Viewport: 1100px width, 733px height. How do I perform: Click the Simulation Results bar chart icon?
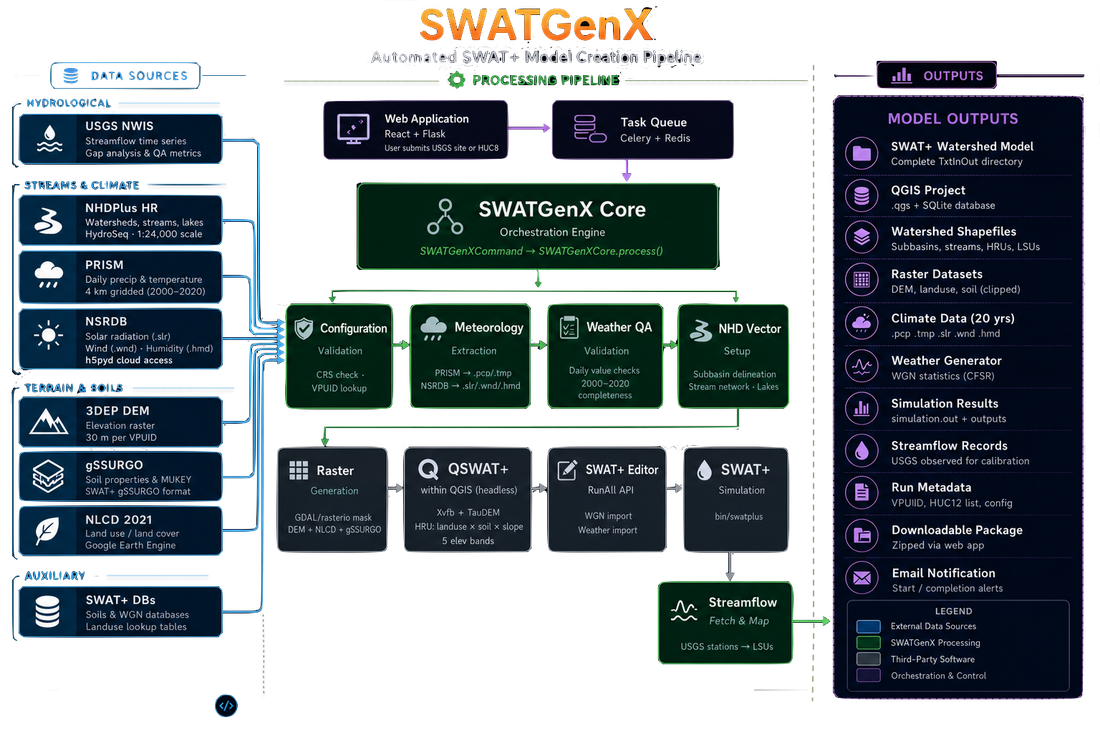[x=861, y=409]
